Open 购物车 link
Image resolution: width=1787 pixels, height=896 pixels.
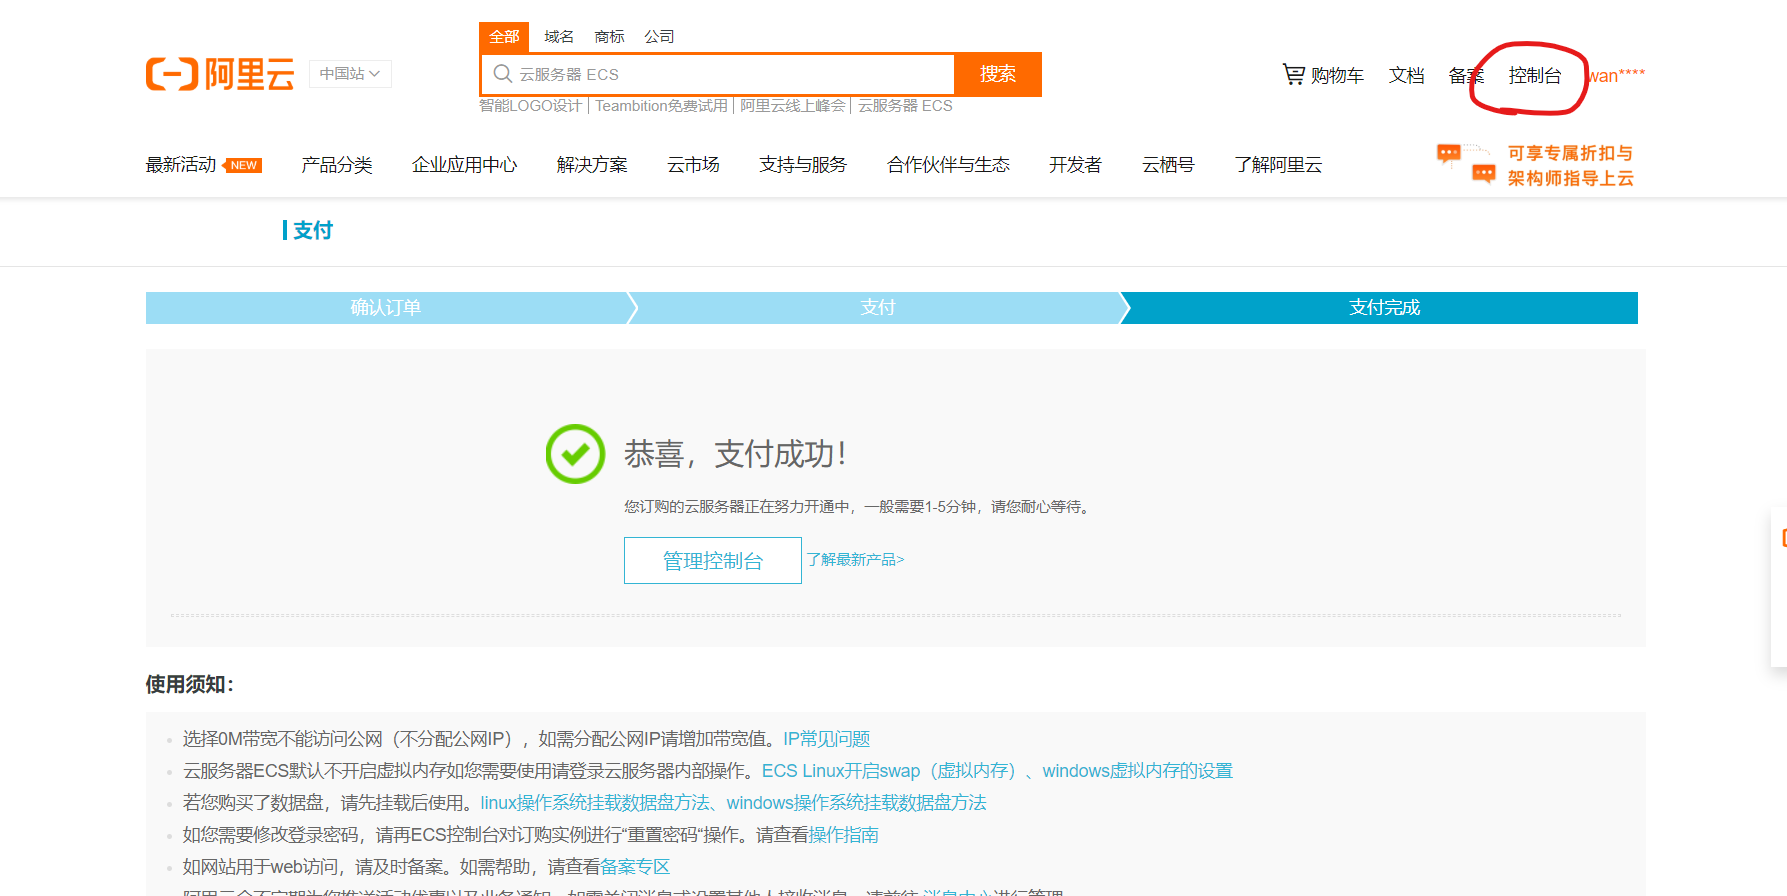click(x=1337, y=75)
